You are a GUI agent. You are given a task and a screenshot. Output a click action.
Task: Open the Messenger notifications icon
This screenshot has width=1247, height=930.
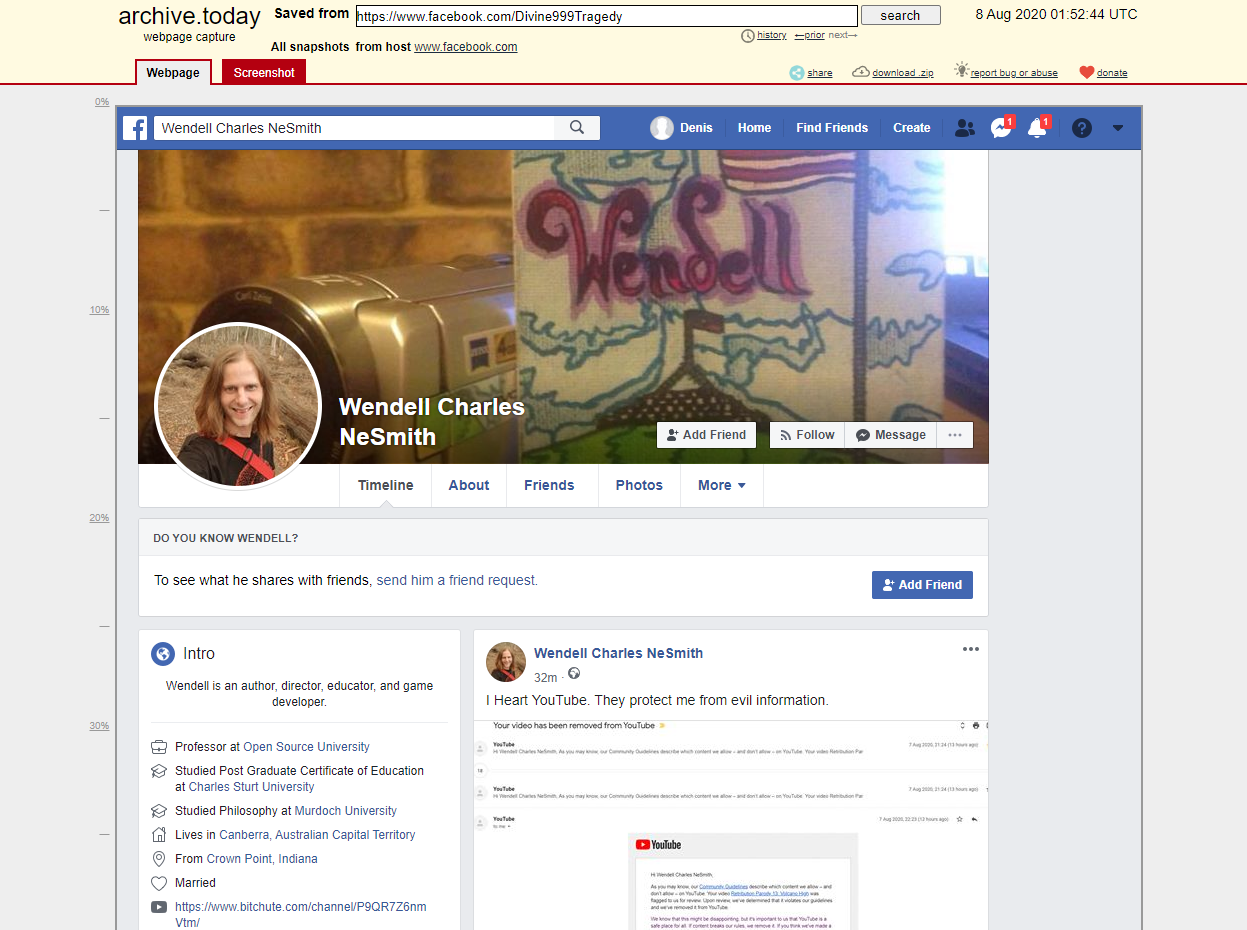pyautogui.click(x=1001, y=127)
